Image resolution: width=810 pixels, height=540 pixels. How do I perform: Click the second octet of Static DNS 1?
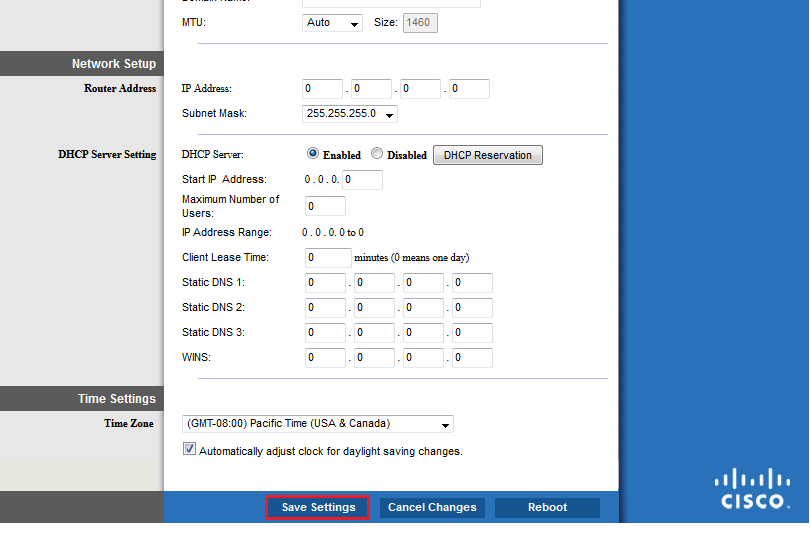[375, 283]
